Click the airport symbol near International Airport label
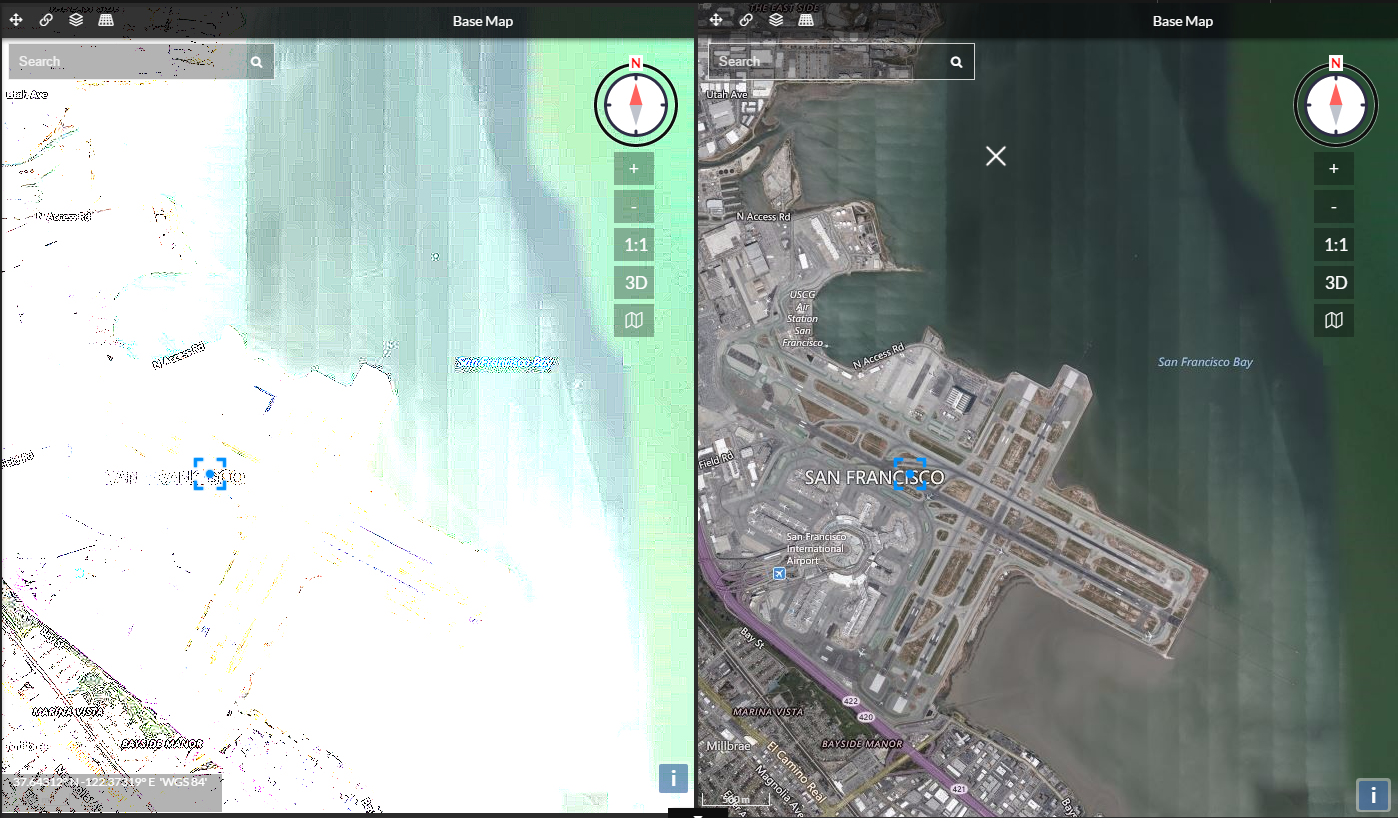 coord(779,574)
